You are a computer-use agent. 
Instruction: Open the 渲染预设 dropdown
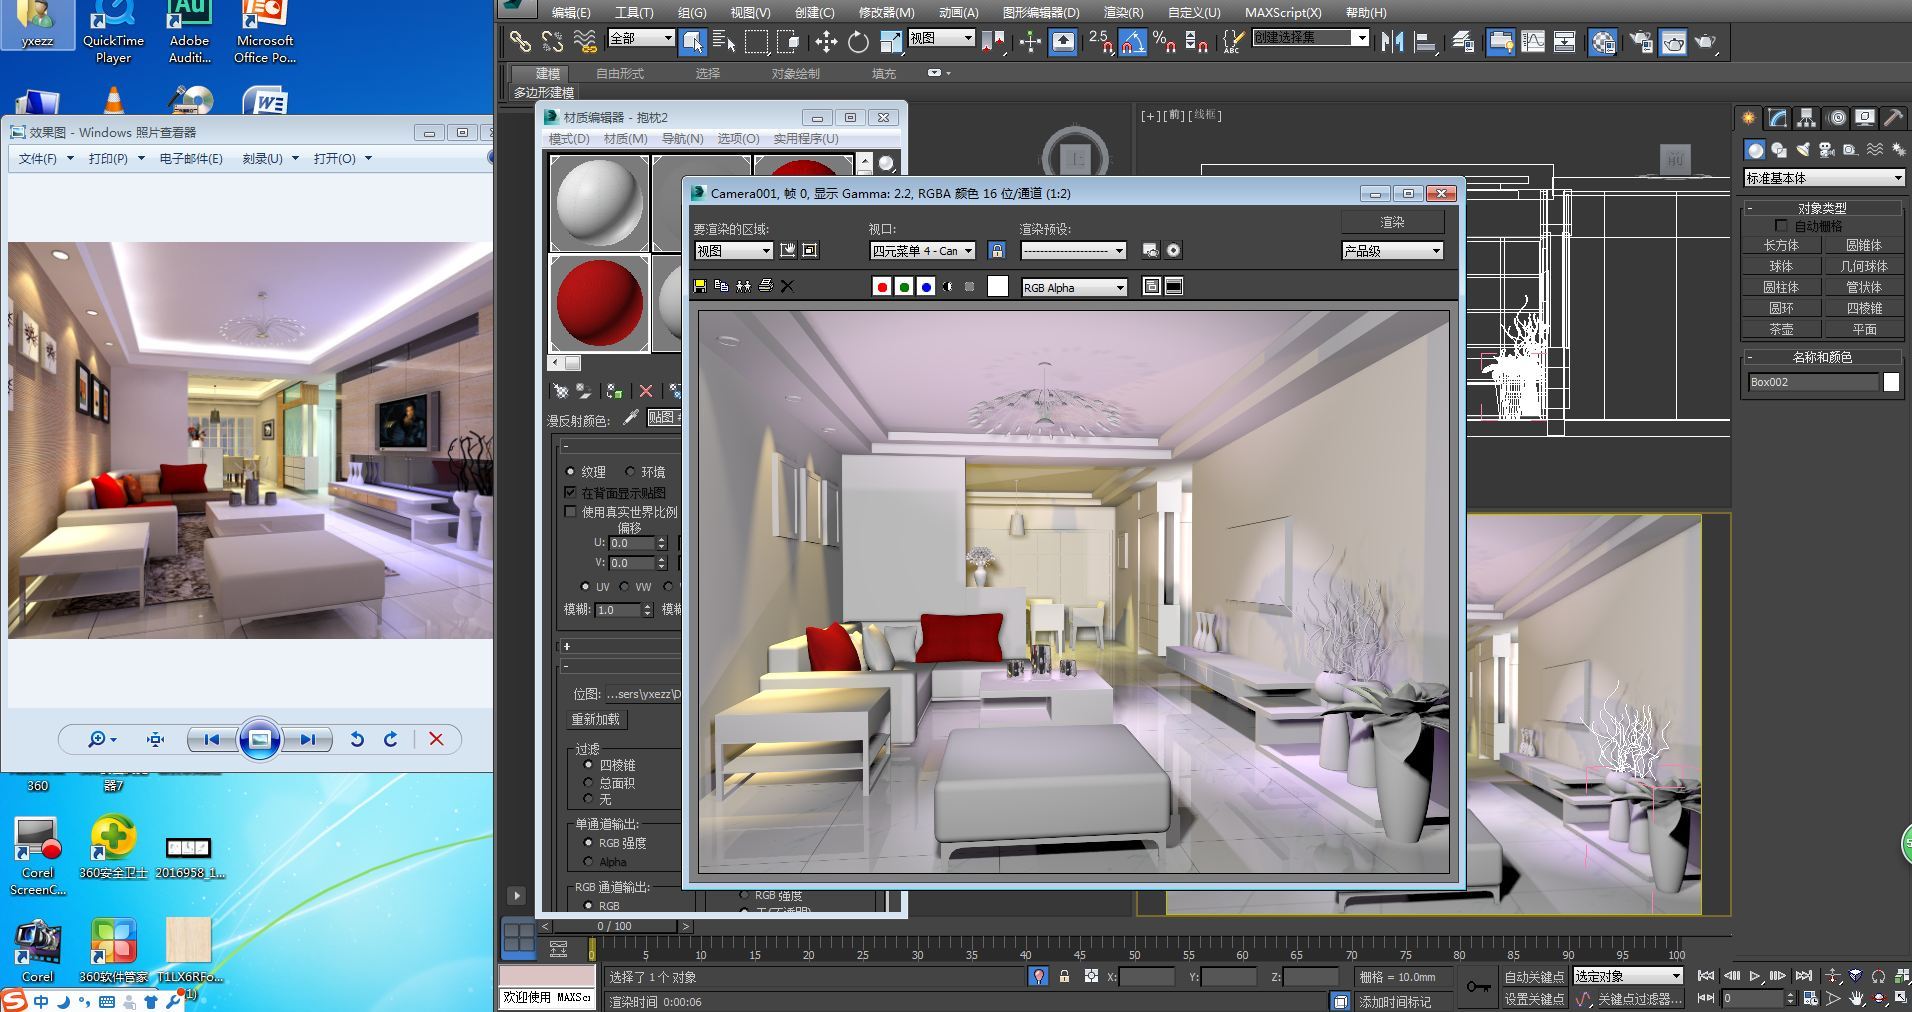click(x=1073, y=251)
